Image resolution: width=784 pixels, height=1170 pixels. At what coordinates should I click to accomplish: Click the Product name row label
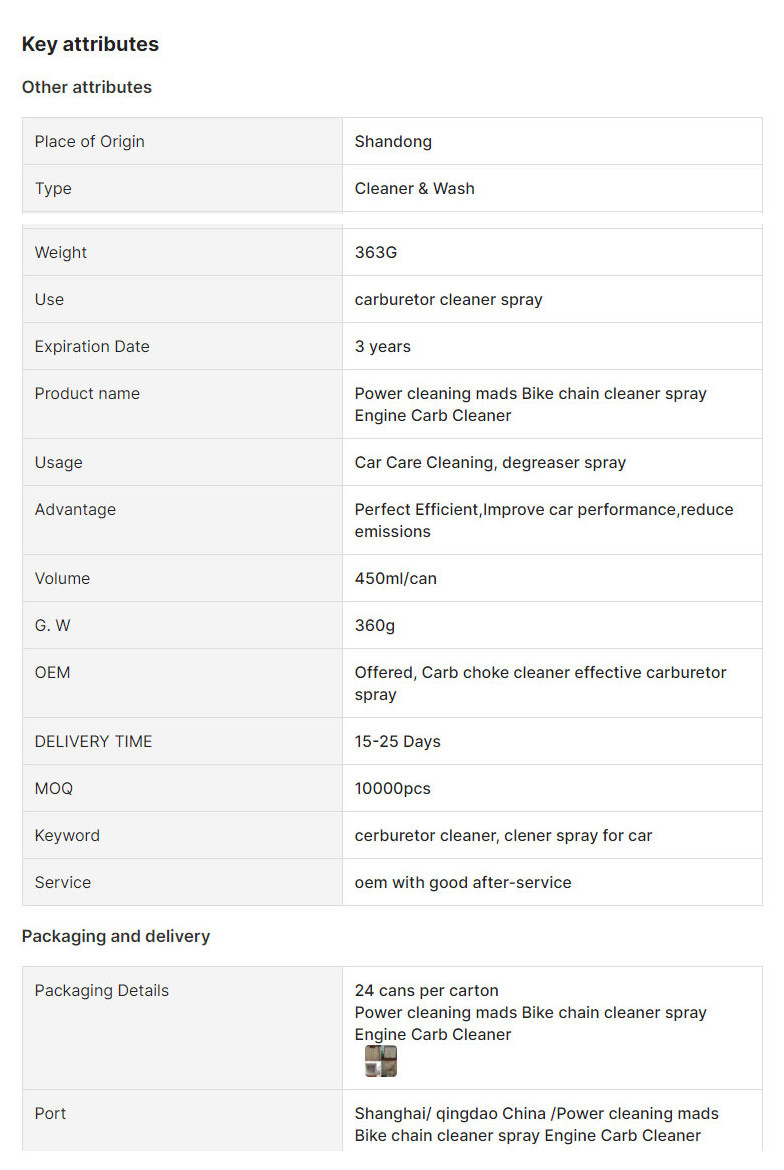pyautogui.click(x=87, y=394)
